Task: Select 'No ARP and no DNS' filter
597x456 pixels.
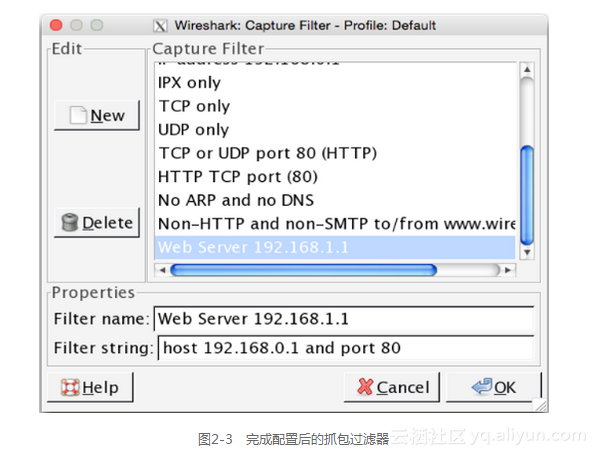Action: [335, 200]
